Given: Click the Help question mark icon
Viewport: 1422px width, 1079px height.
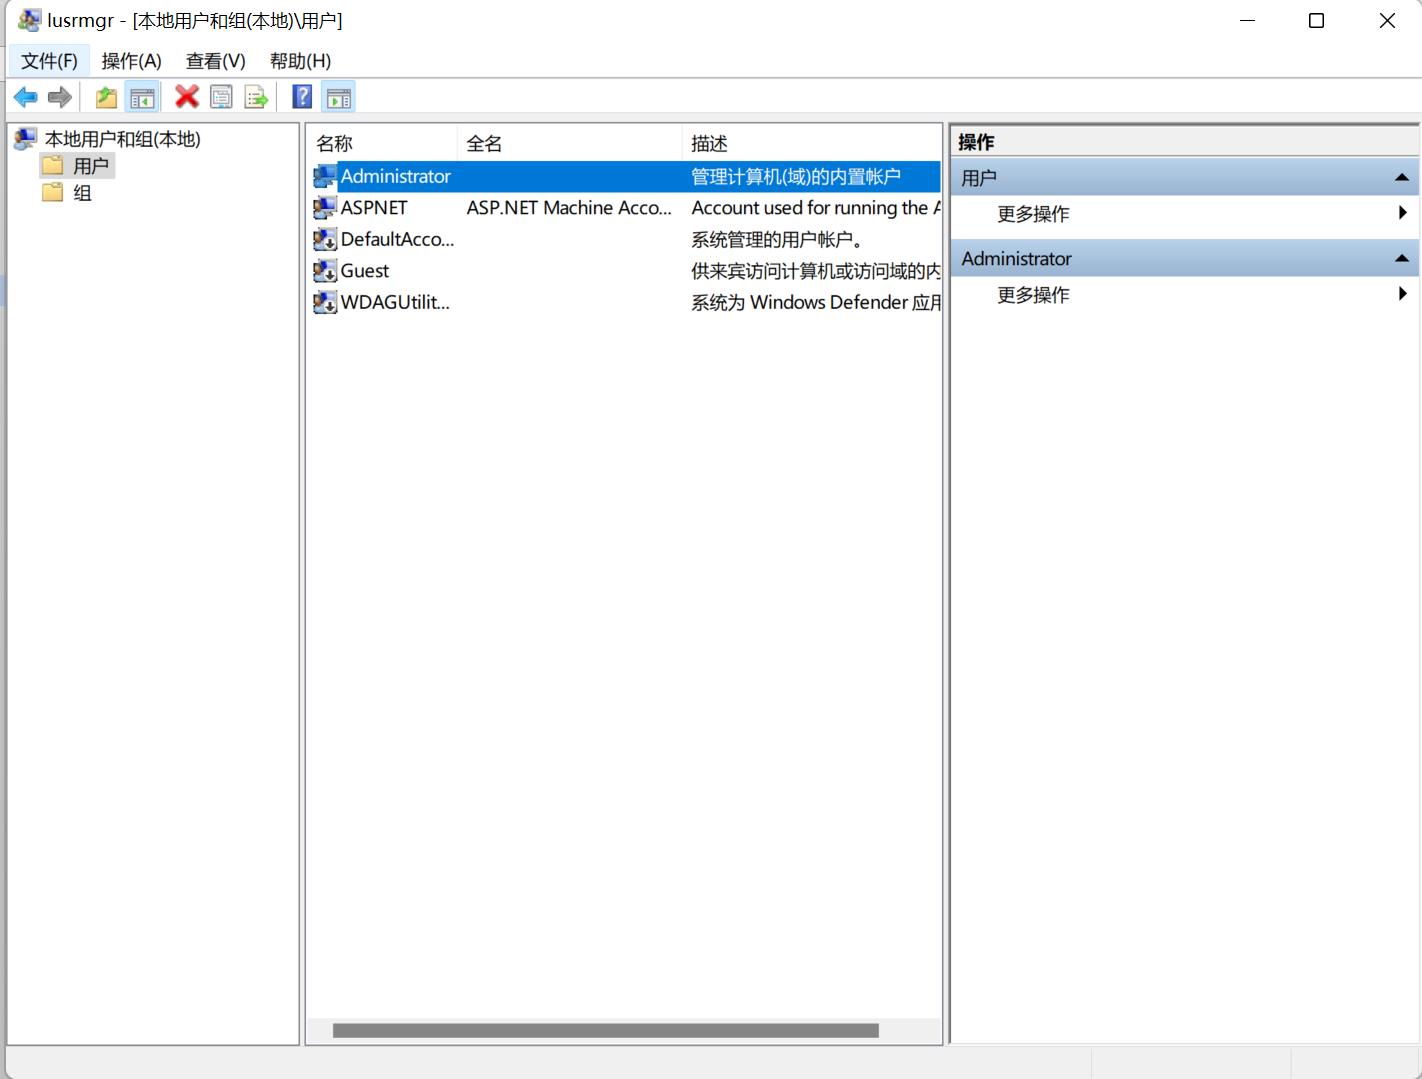Looking at the screenshot, I should (x=302, y=97).
